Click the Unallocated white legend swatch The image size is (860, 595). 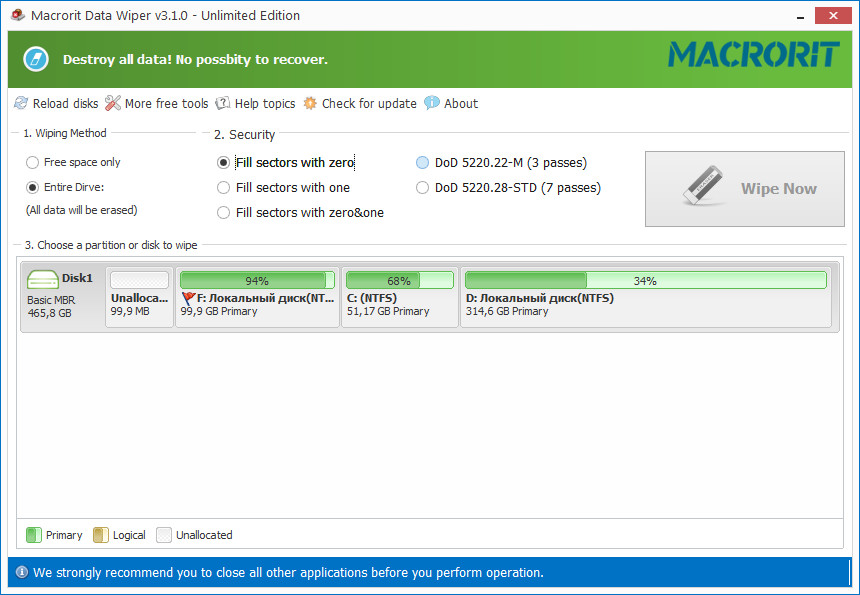click(x=164, y=535)
